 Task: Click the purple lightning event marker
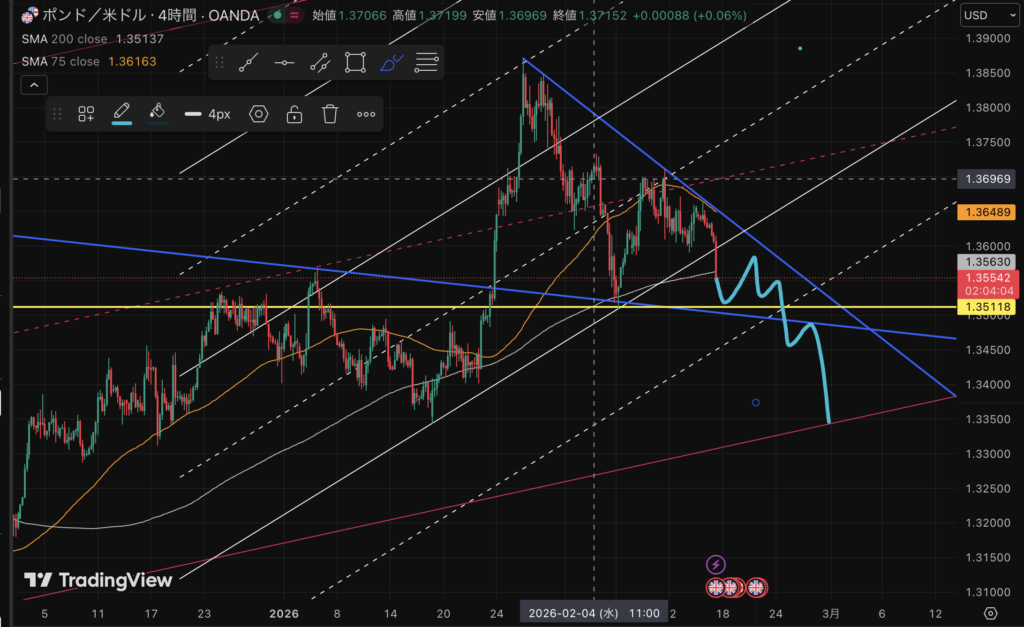716,565
